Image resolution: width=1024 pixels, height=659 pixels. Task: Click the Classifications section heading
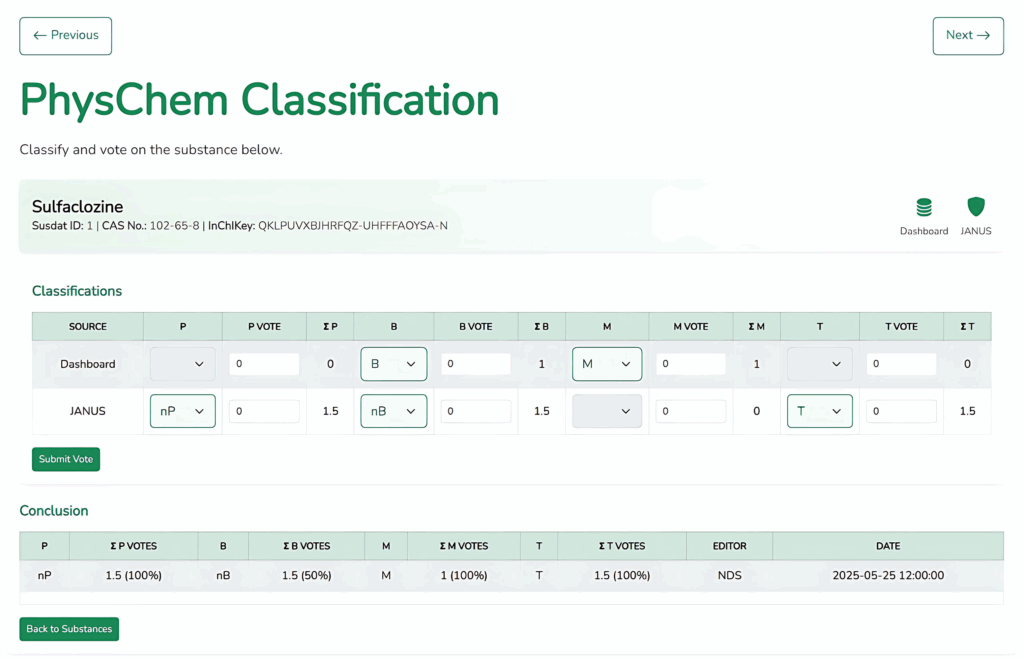click(77, 291)
